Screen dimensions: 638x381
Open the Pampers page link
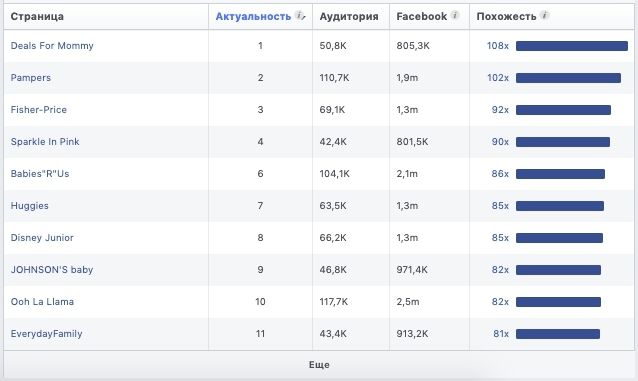pos(31,78)
